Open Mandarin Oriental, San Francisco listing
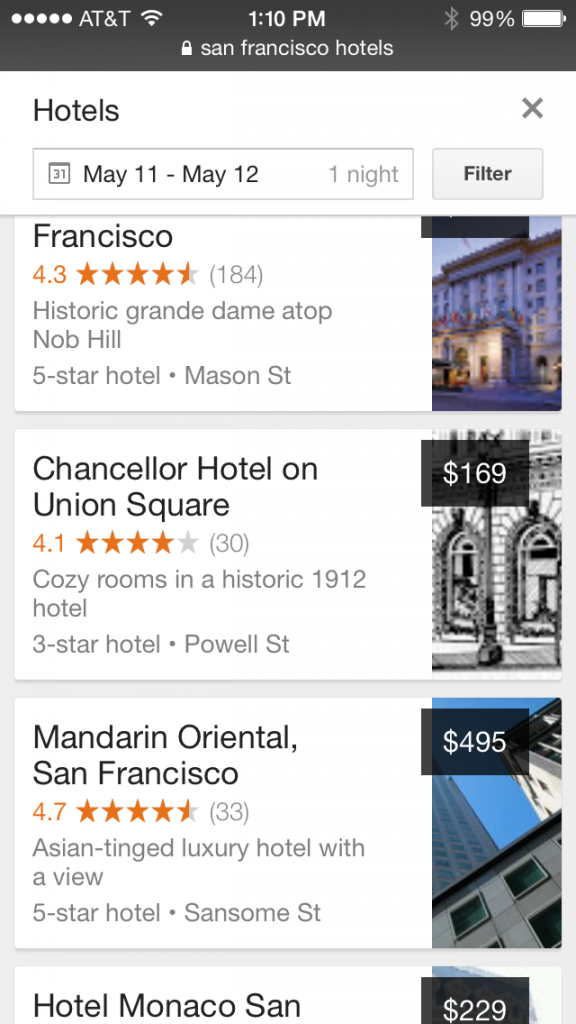Viewport: 576px width, 1024px height. (288, 823)
